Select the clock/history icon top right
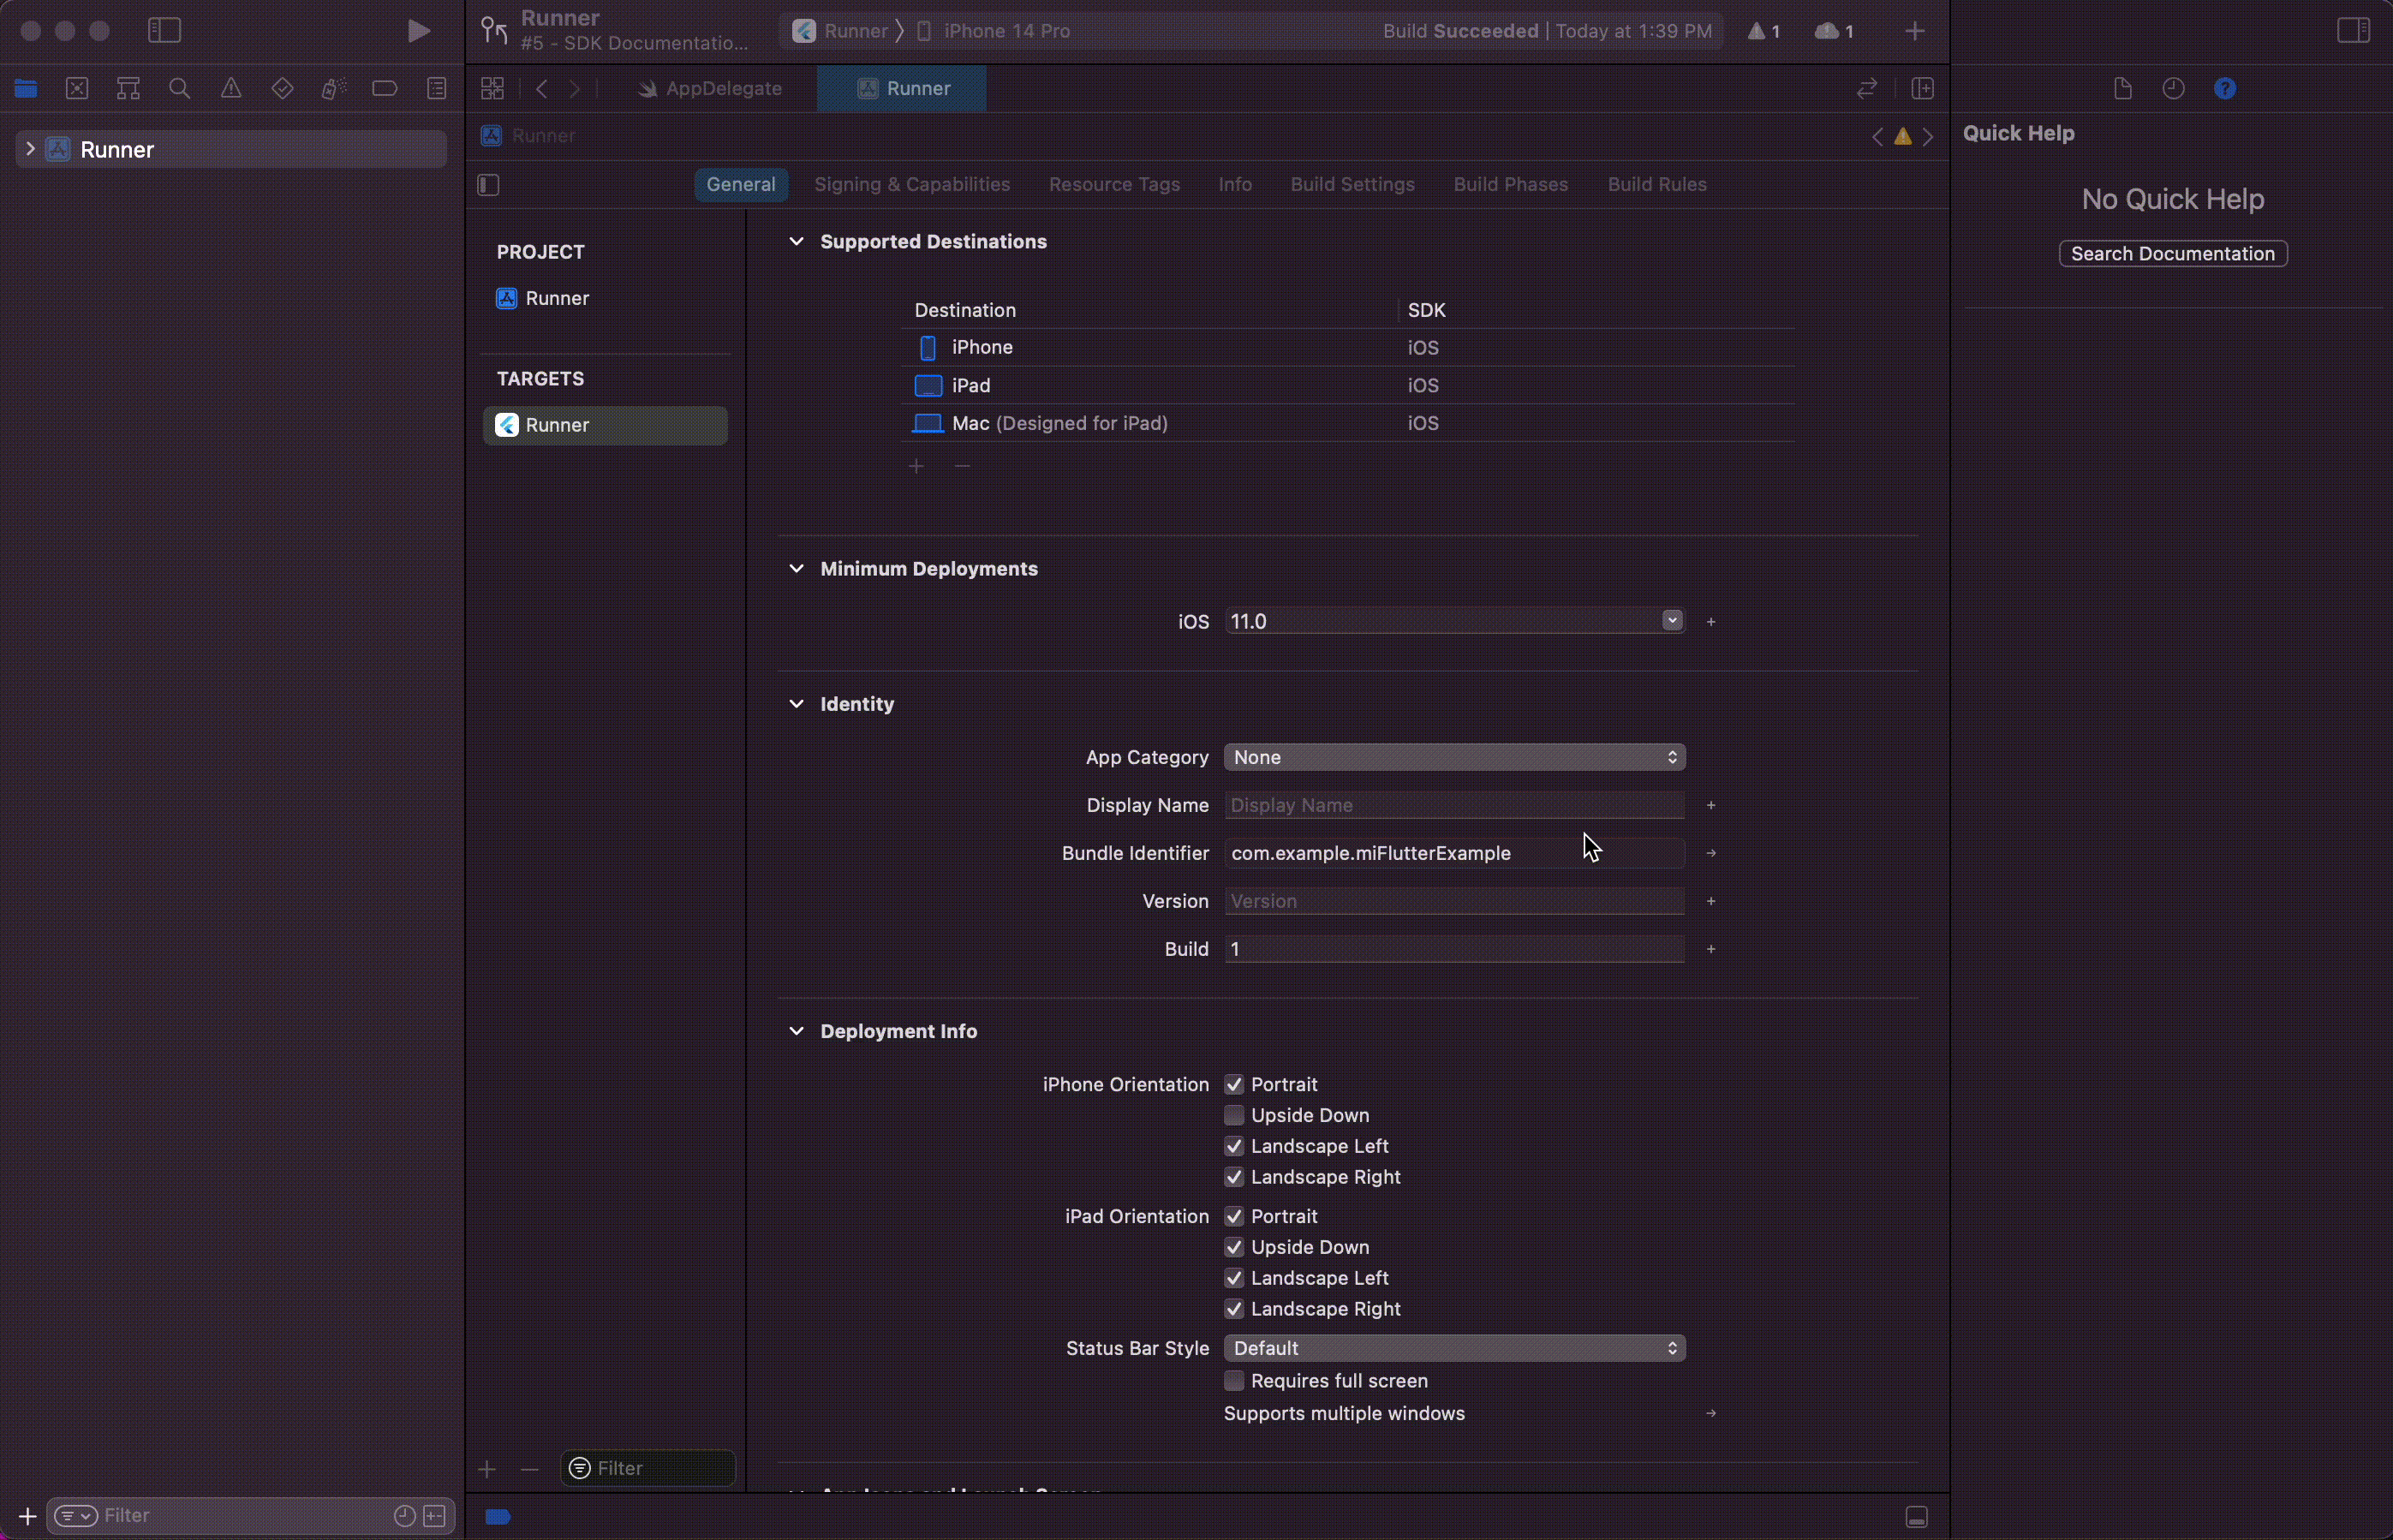This screenshot has height=1540, width=2393. (x=2173, y=87)
